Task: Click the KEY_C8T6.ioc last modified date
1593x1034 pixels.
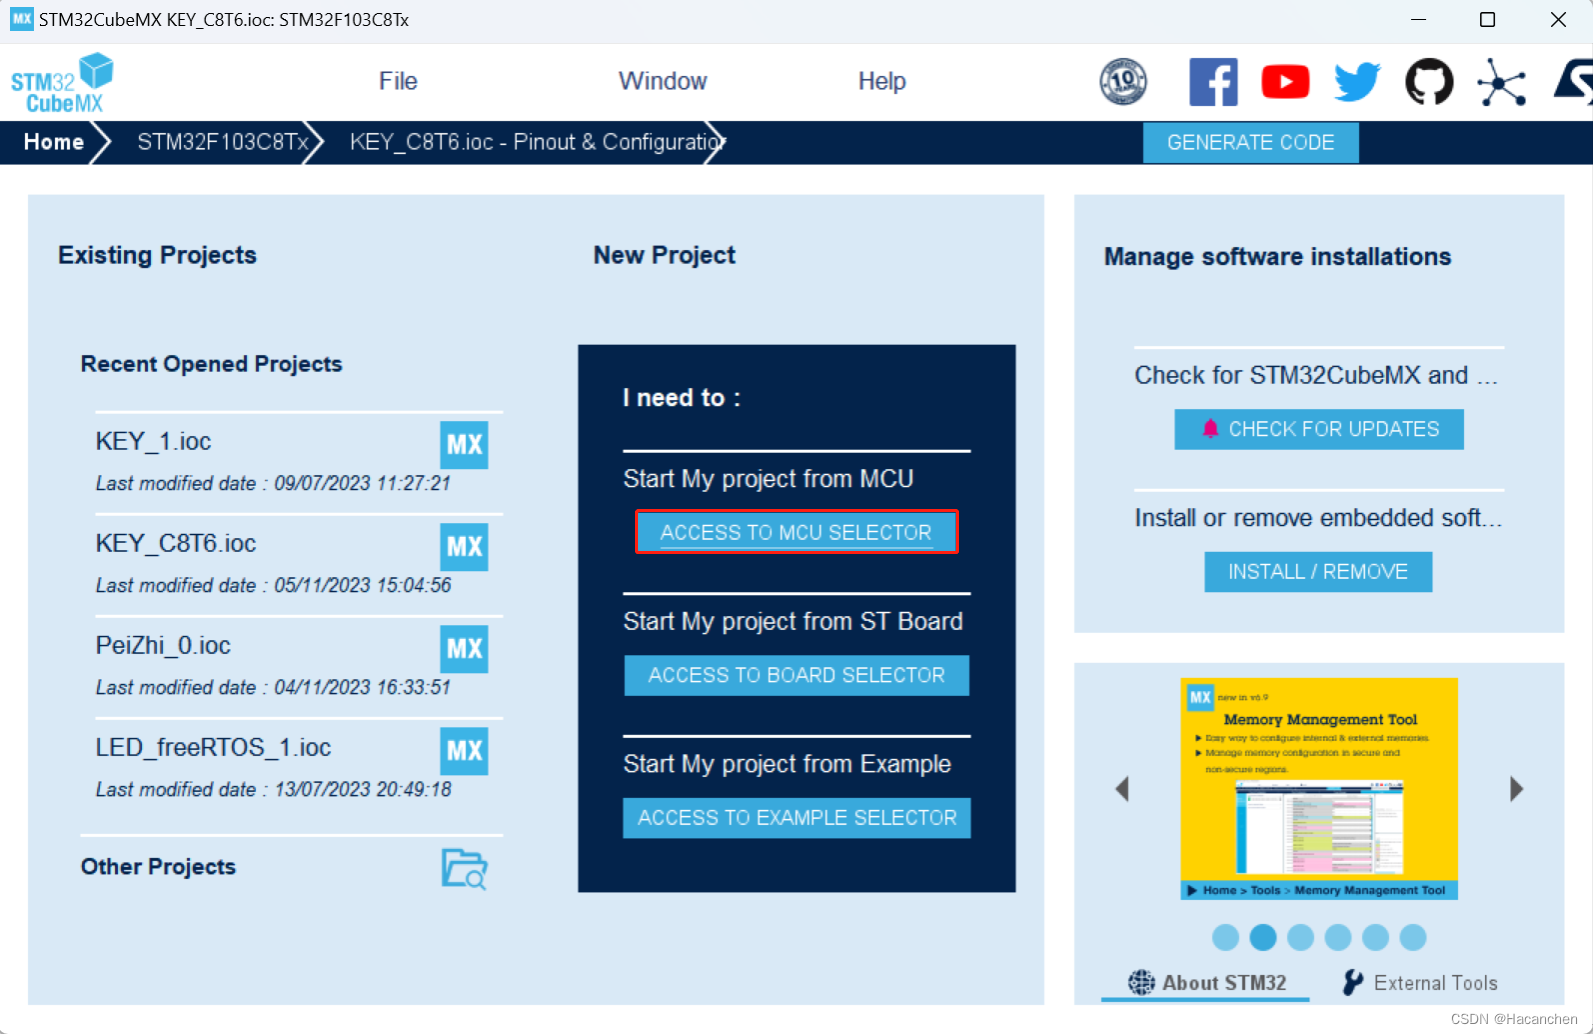Action: pos(273,585)
